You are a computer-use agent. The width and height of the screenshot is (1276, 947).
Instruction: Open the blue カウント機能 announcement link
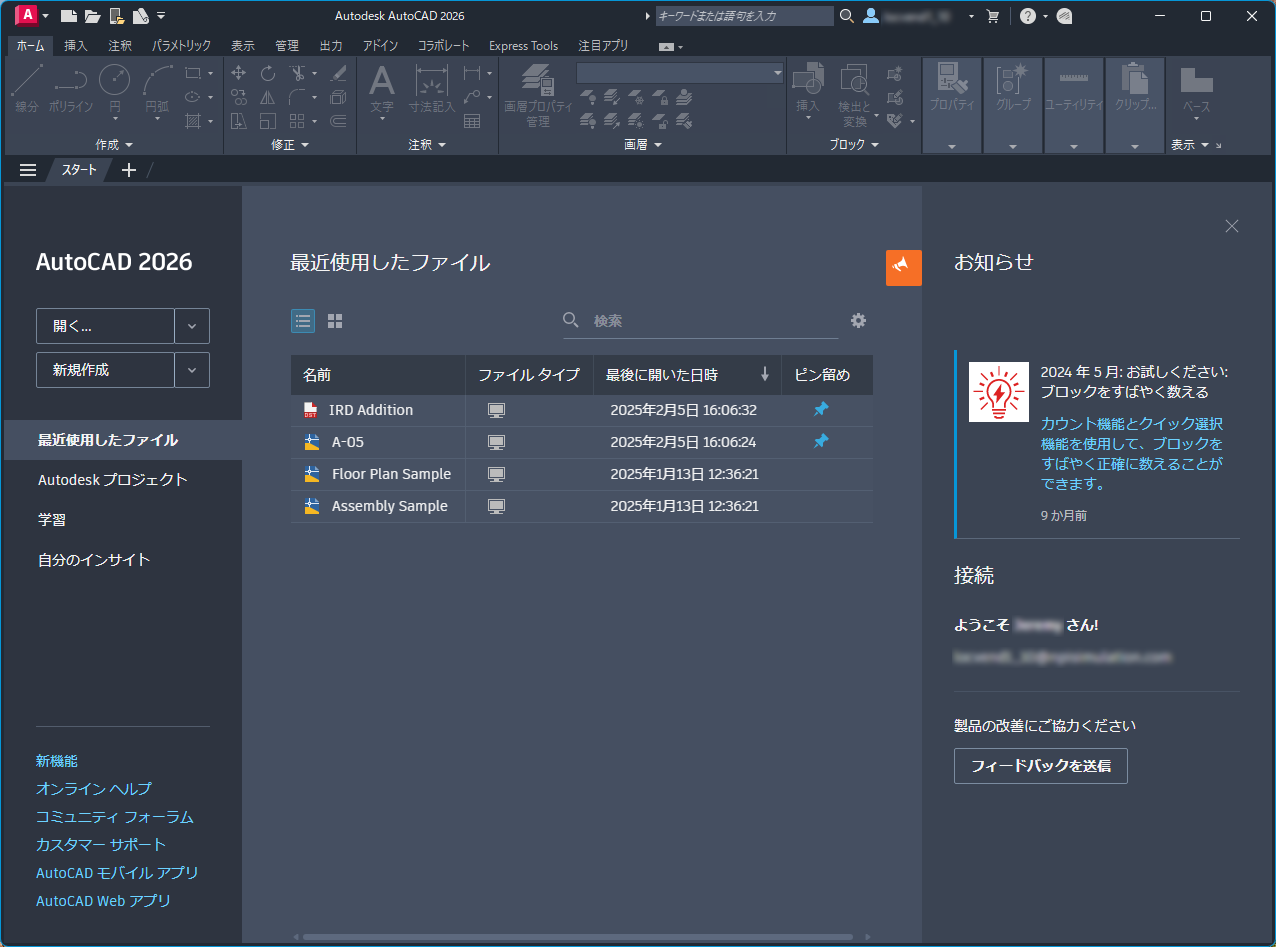click(x=1132, y=454)
